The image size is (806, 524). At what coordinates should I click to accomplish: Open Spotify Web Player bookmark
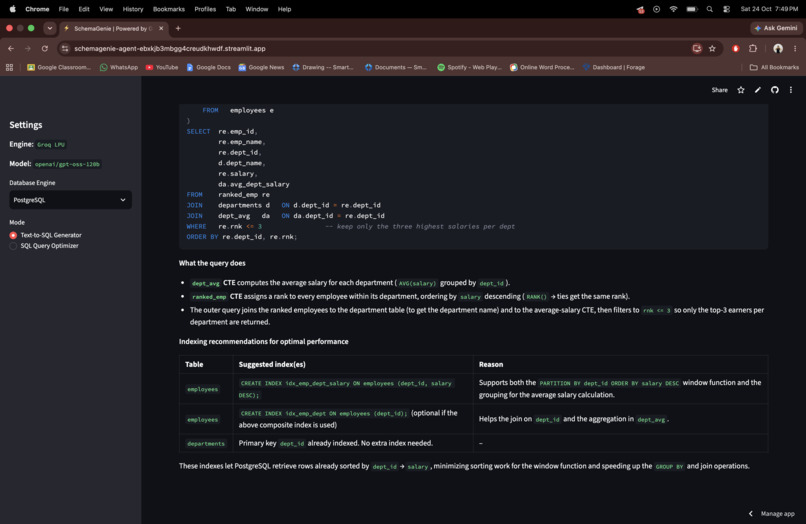point(469,67)
